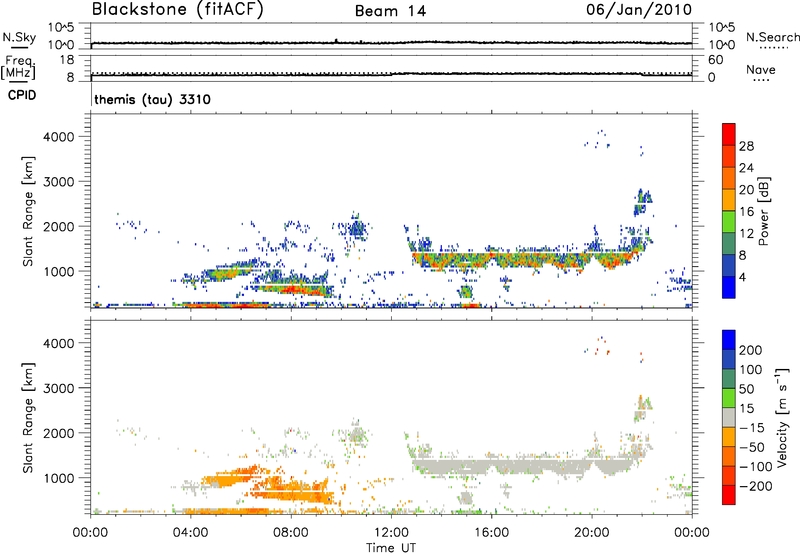800x554 pixels.
Task: Click the red top segment of Power colorbar
Action: (729, 134)
